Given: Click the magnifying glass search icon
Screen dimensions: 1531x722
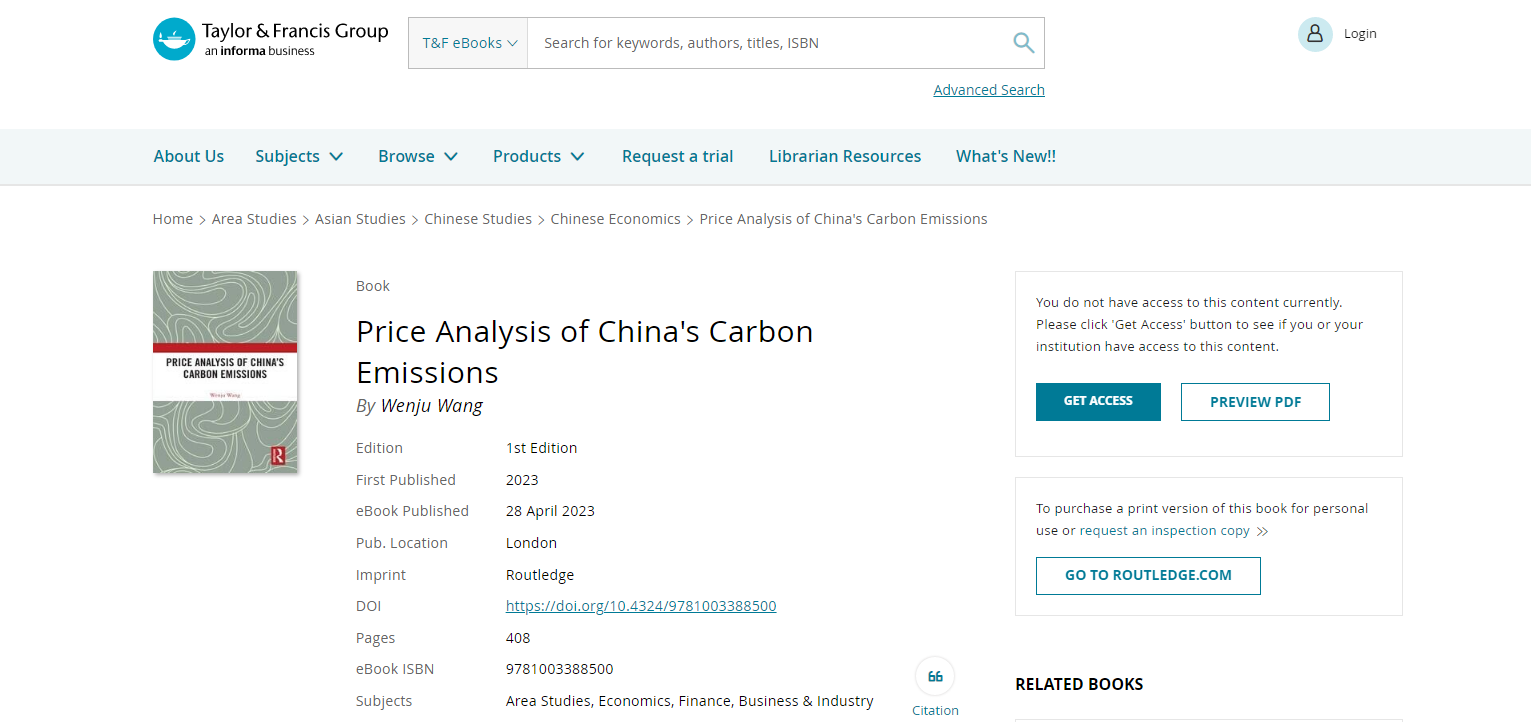Looking at the screenshot, I should tap(1023, 43).
